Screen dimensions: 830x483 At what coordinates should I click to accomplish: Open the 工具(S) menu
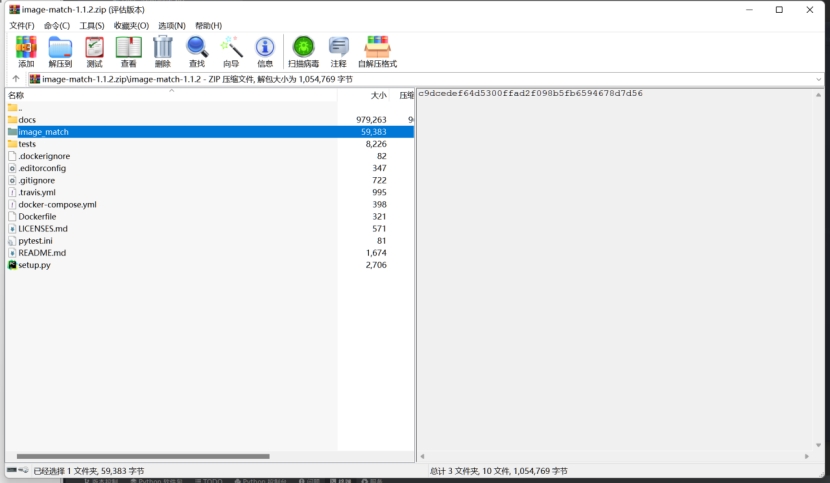[x=92, y=25]
